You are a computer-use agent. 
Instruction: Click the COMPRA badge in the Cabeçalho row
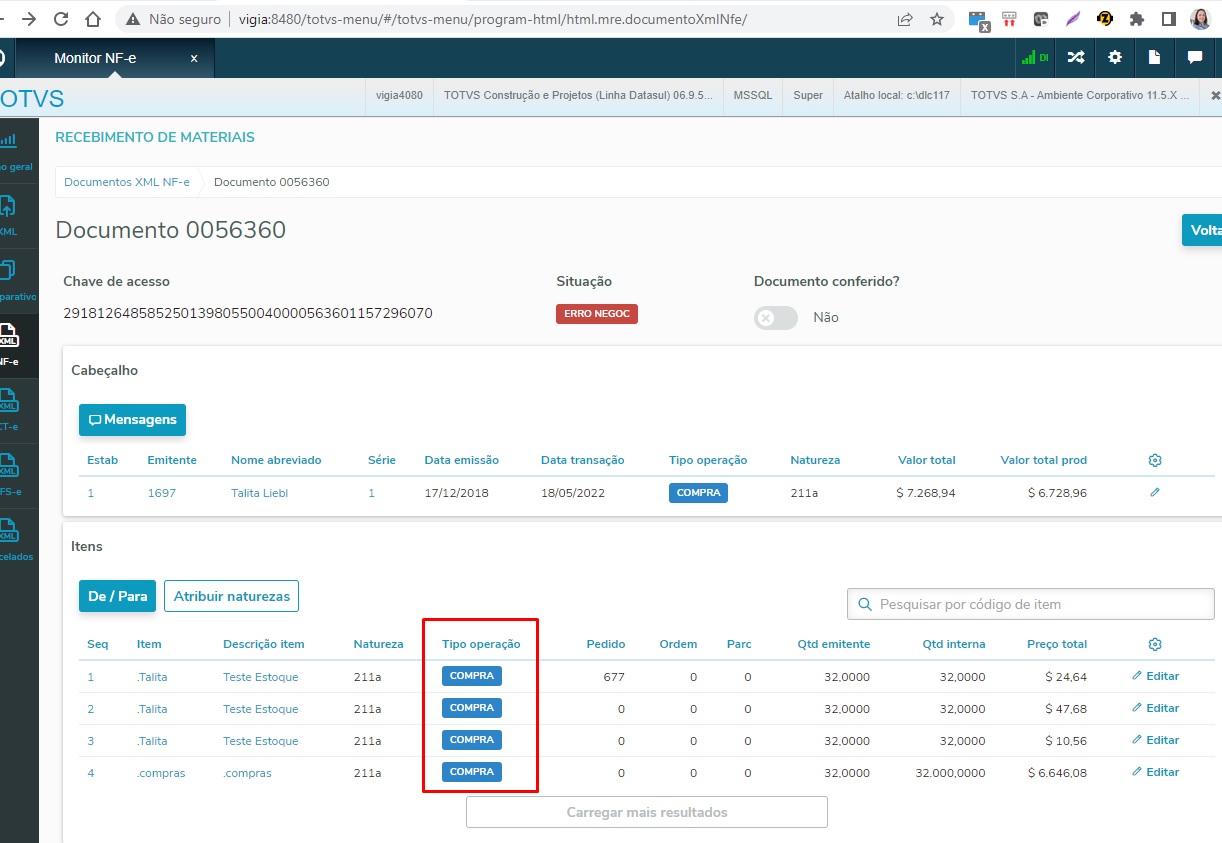(698, 492)
